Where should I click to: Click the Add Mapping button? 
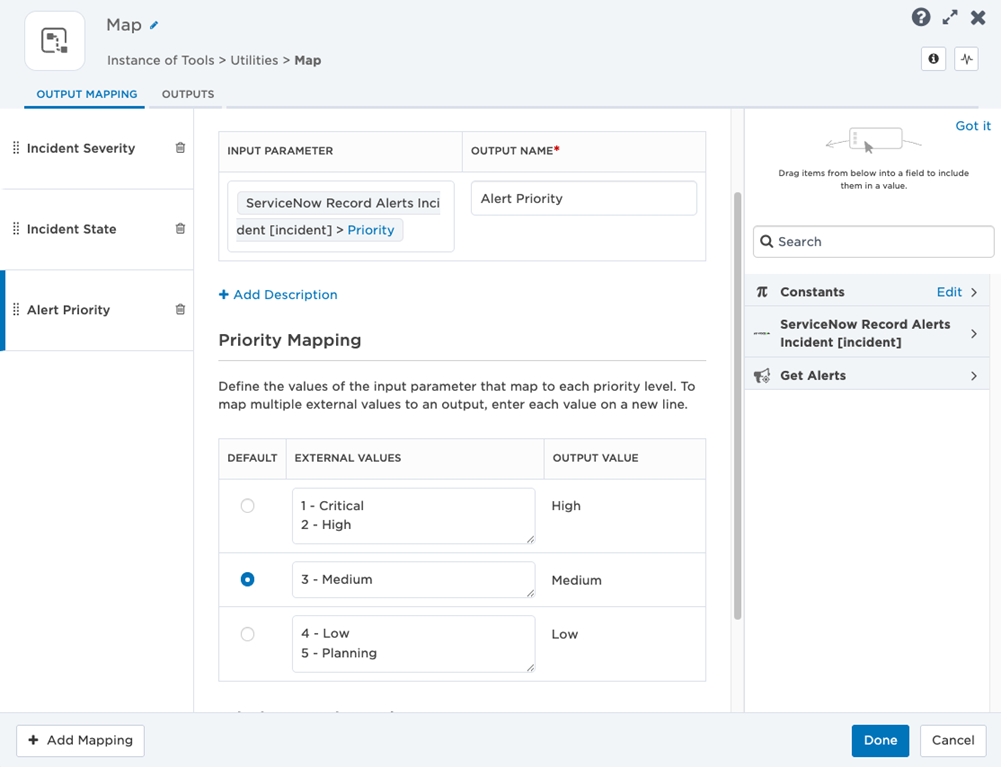click(80, 740)
